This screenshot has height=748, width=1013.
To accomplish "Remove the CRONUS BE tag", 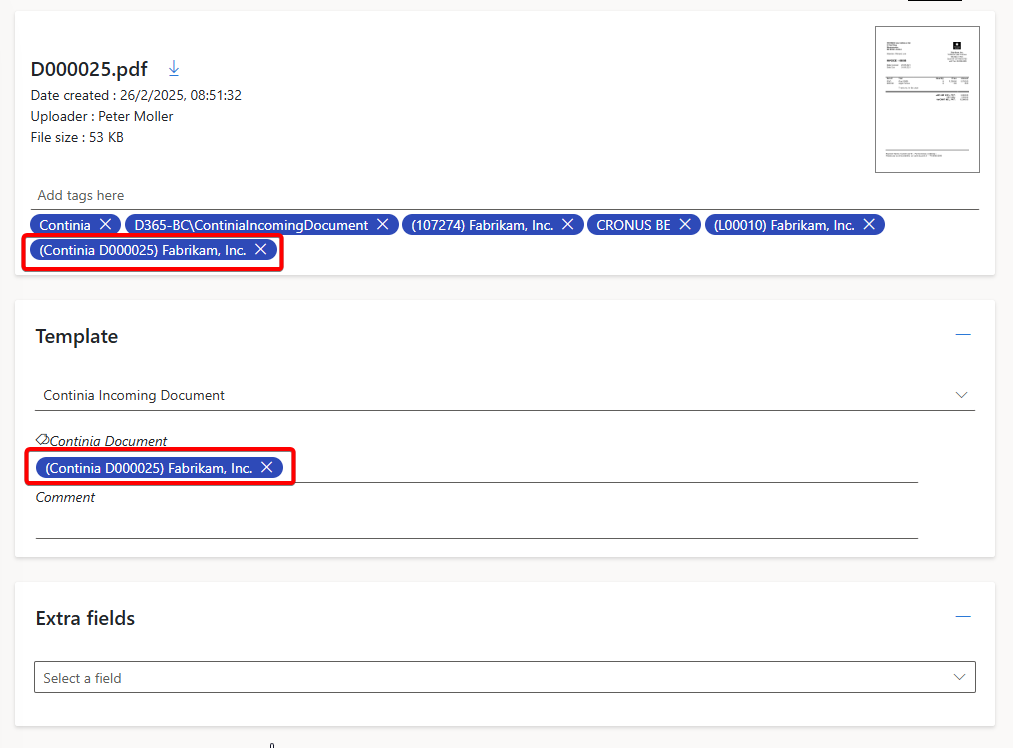I will (685, 225).
